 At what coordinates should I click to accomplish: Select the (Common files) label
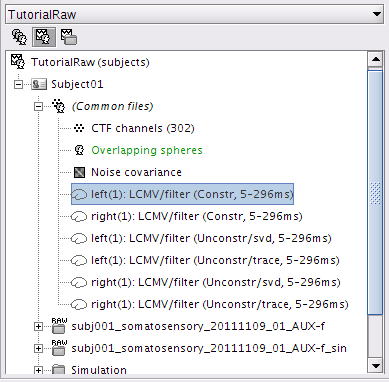[113, 106]
